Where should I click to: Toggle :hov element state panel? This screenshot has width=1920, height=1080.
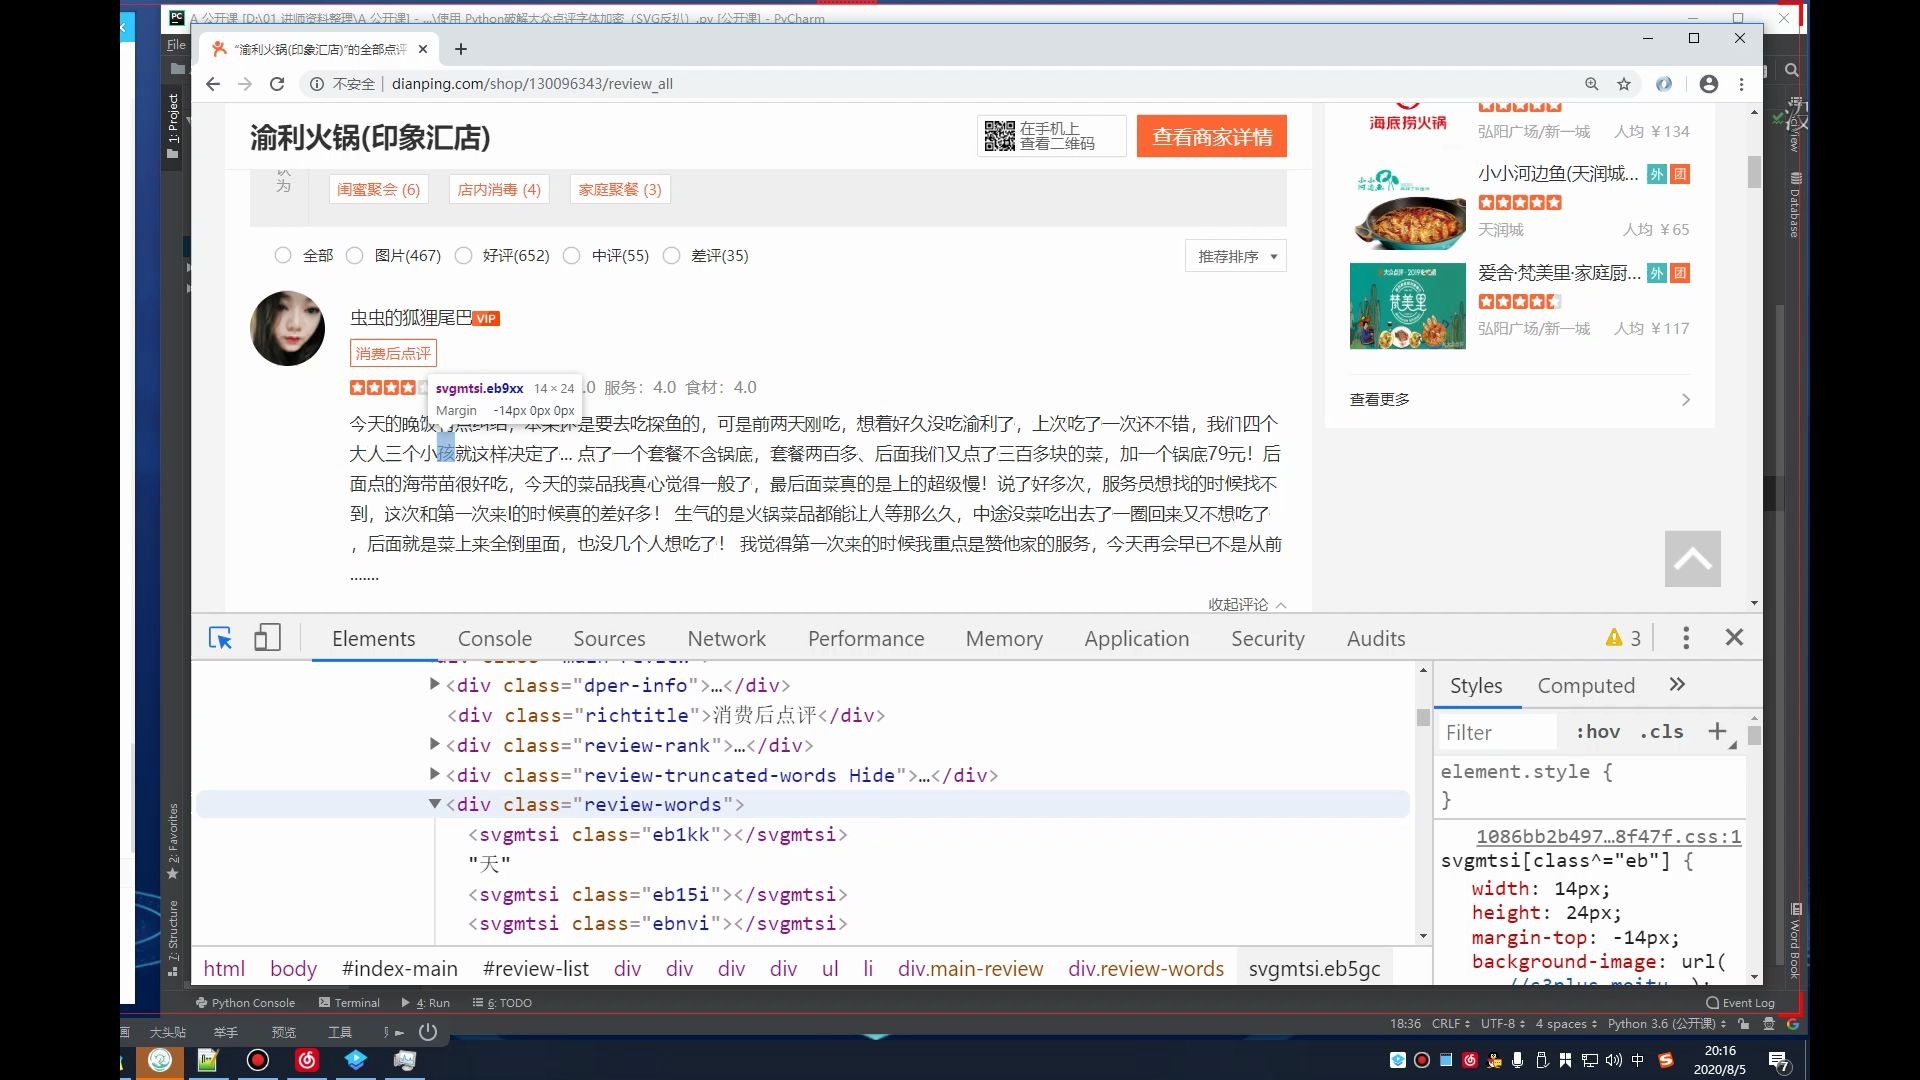coord(1598,732)
